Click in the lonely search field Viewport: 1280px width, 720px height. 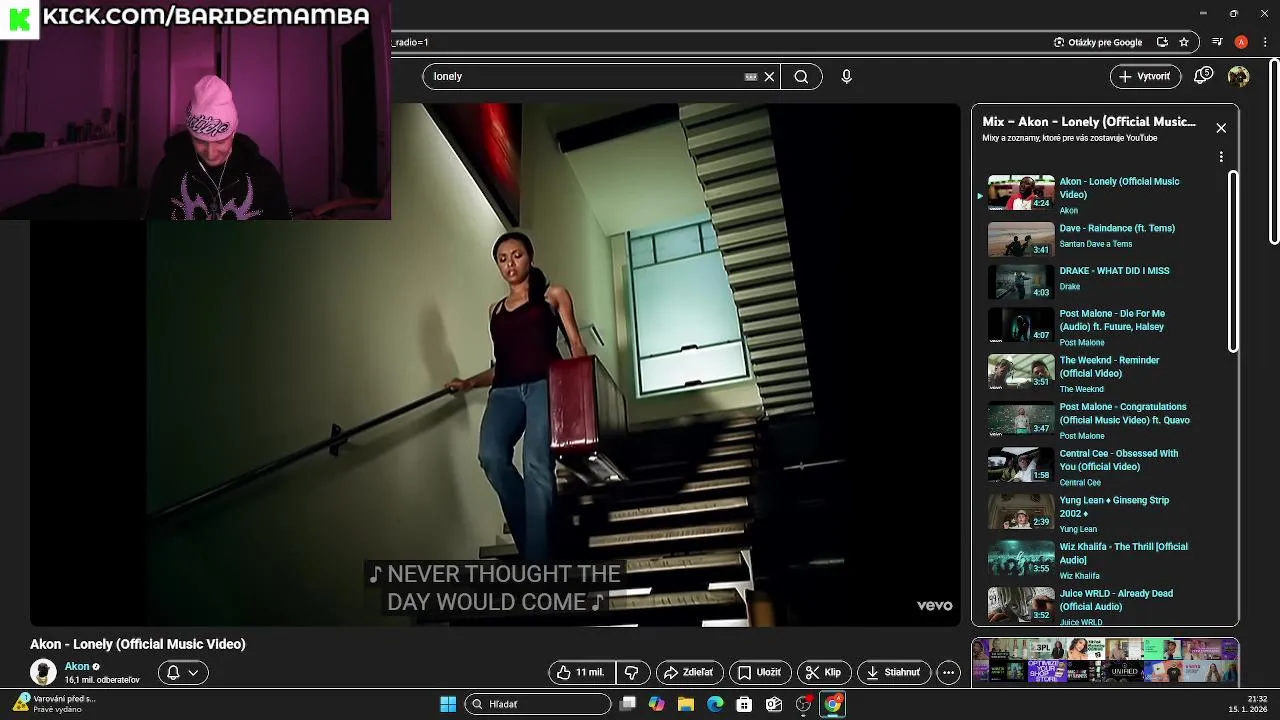(590, 76)
